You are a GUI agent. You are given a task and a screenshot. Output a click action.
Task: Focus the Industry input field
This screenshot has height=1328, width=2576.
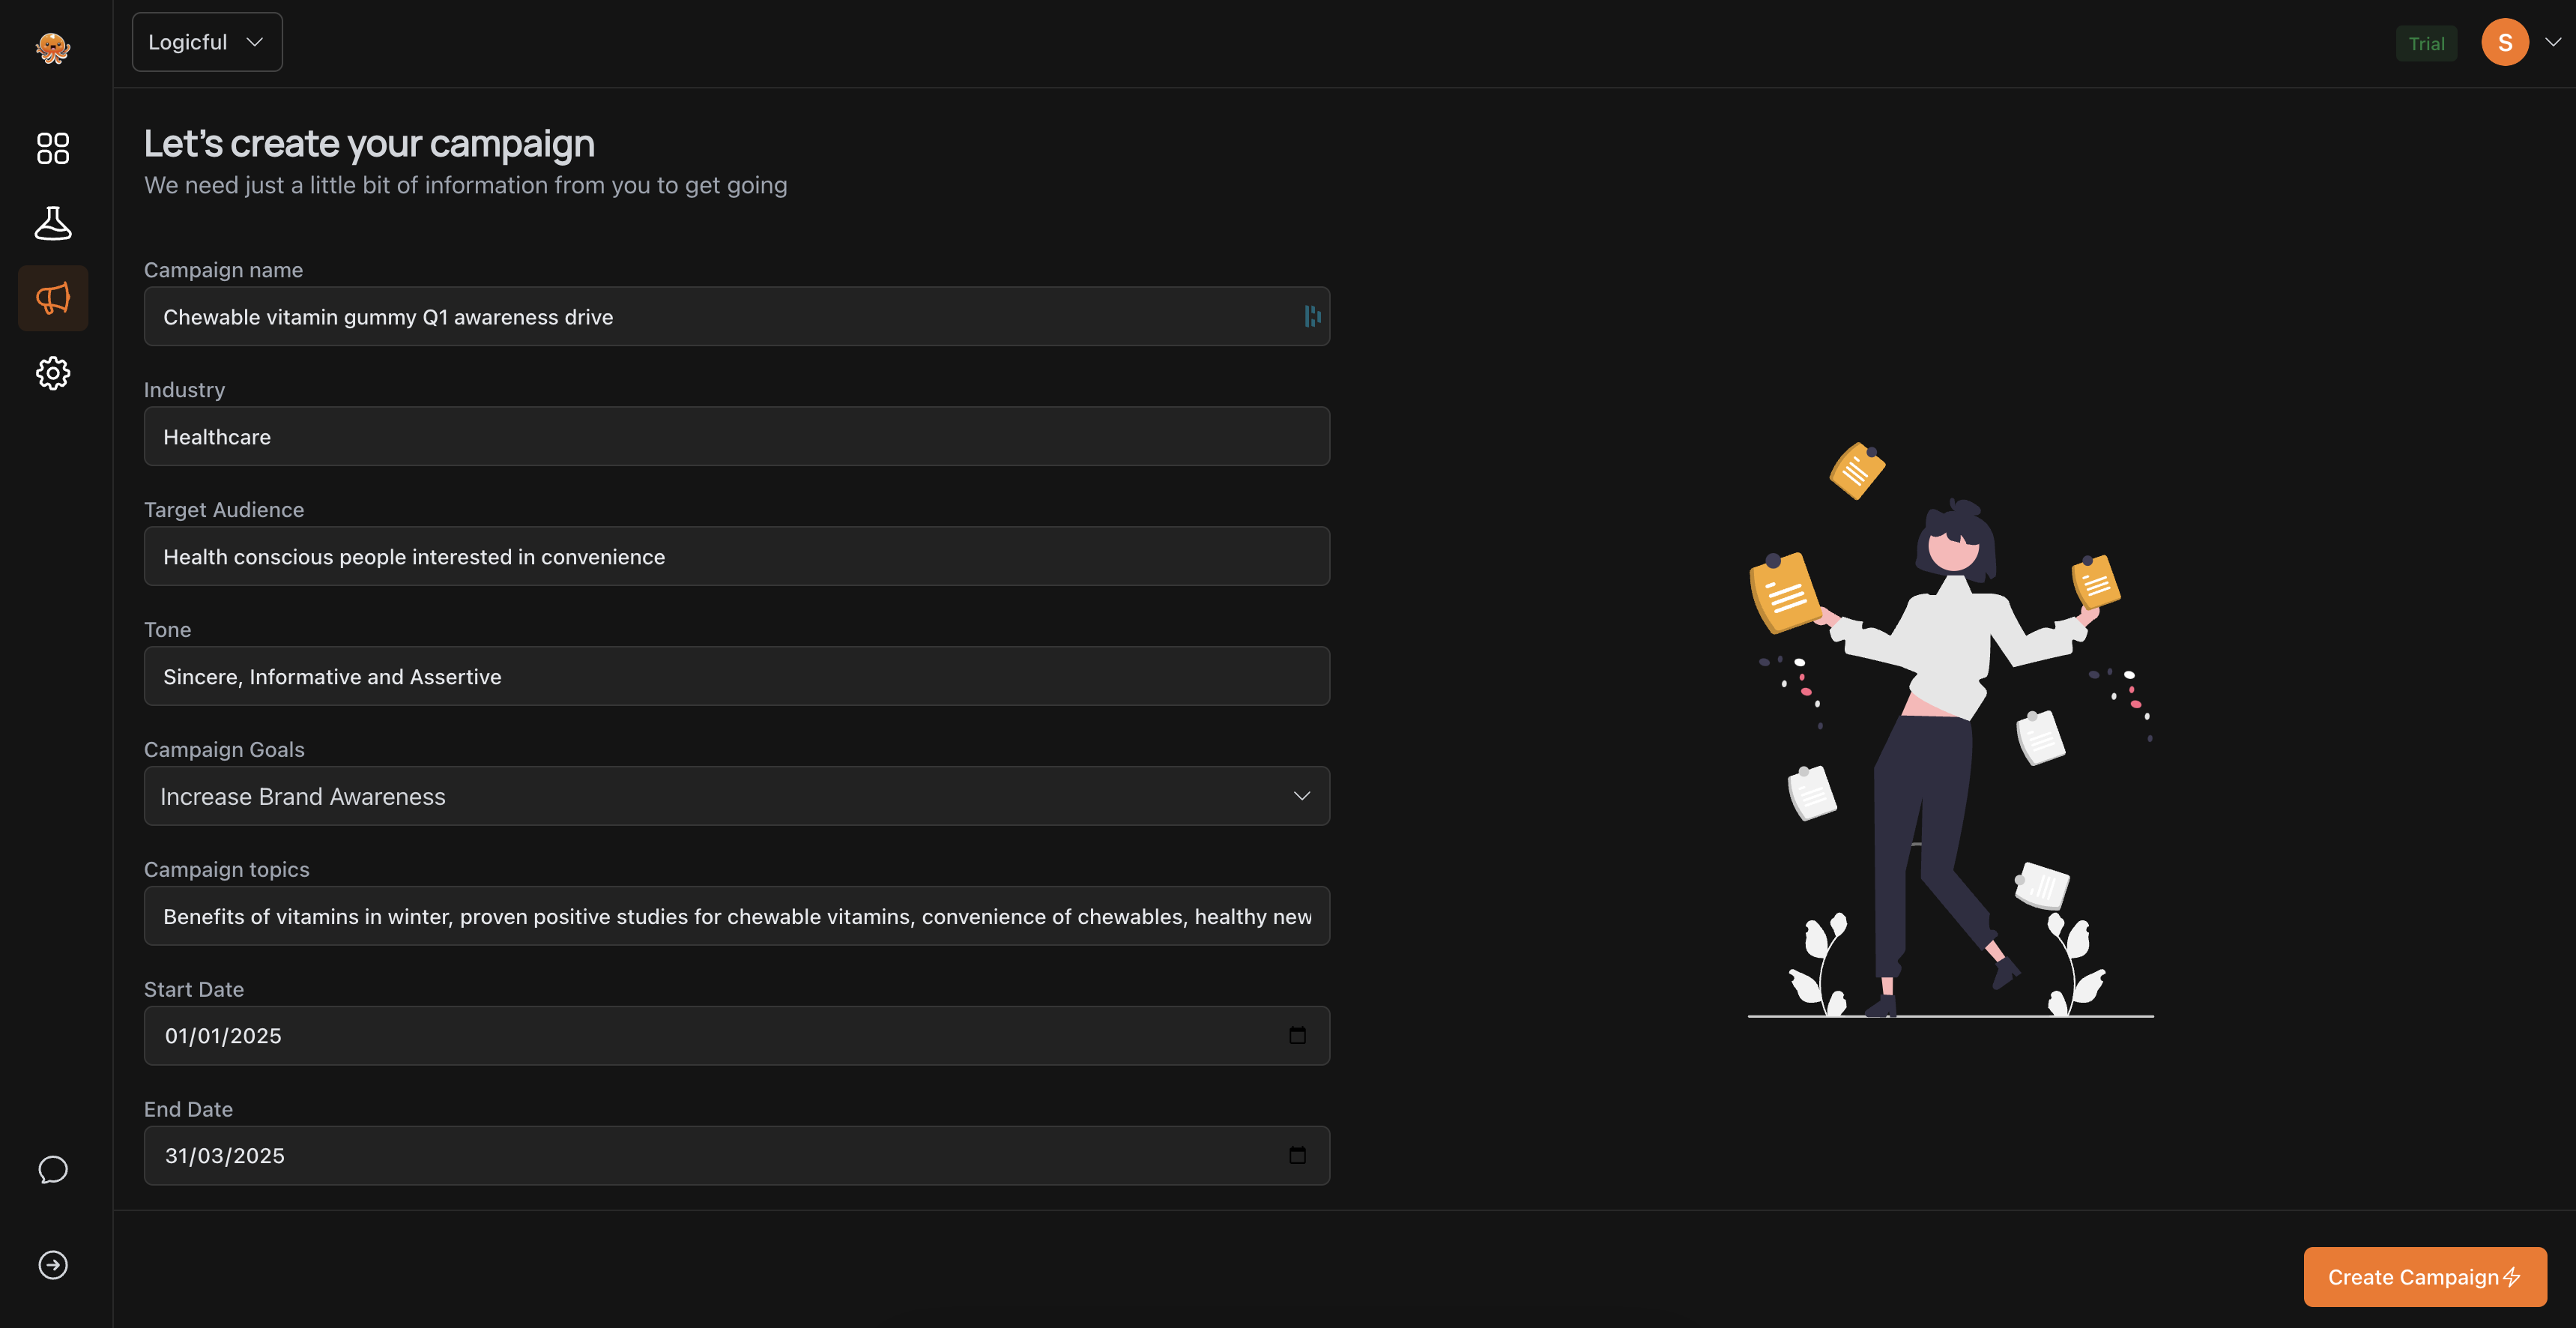pos(736,437)
